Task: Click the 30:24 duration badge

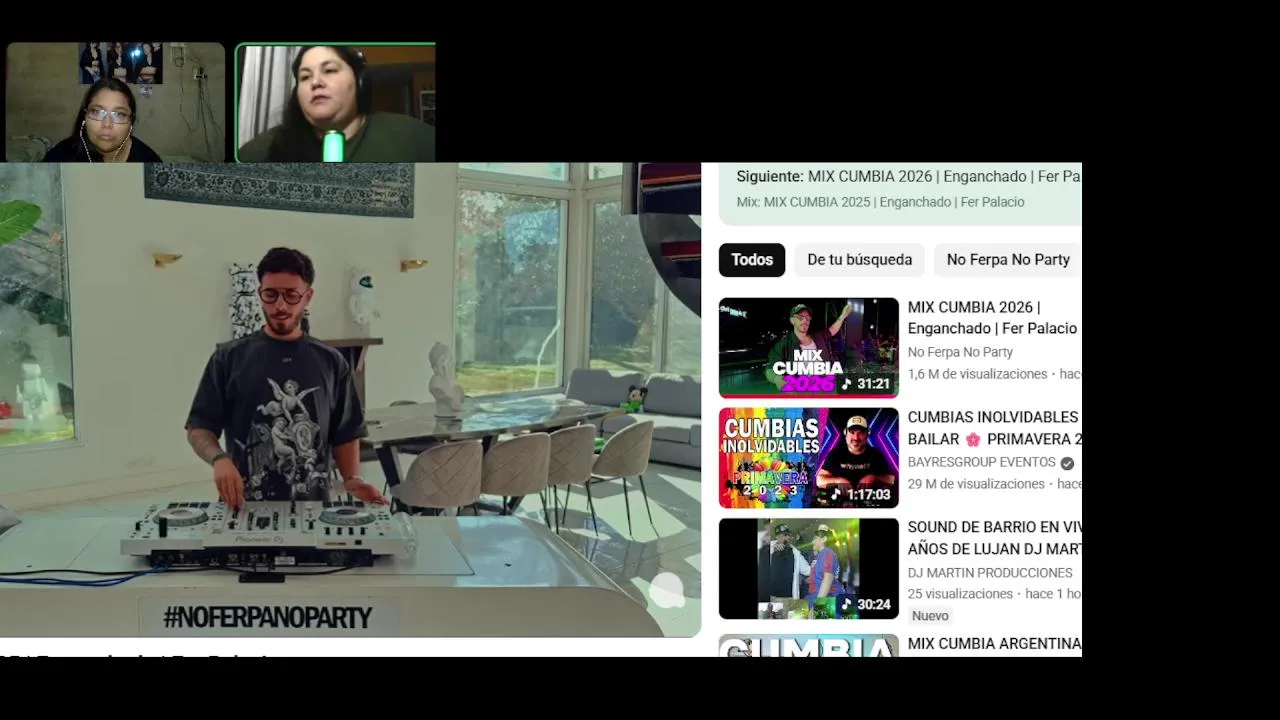Action: (x=866, y=604)
